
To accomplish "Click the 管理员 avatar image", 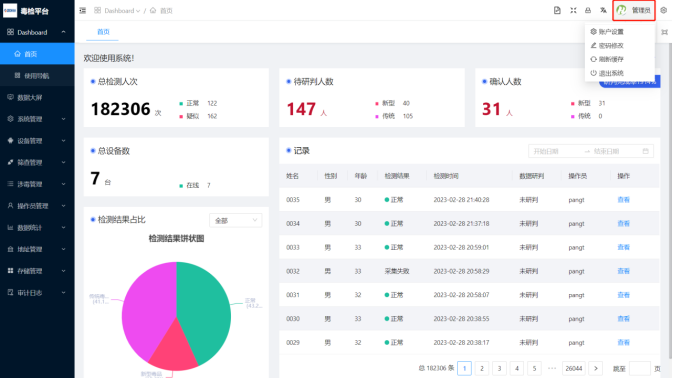I will click(x=621, y=10).
